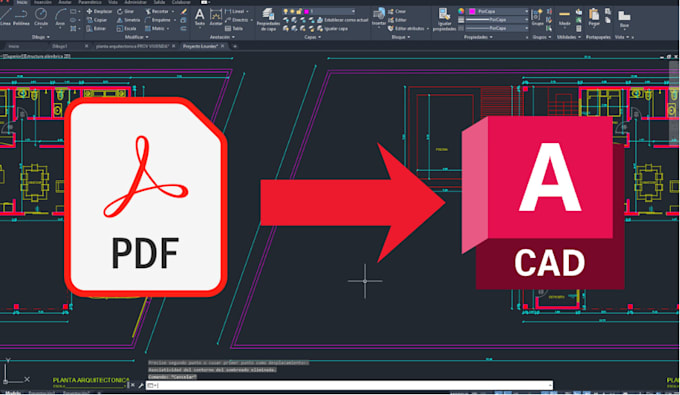Activate the Girar (rotate) tool
This screenshot has height=395, width=680.
125,11
